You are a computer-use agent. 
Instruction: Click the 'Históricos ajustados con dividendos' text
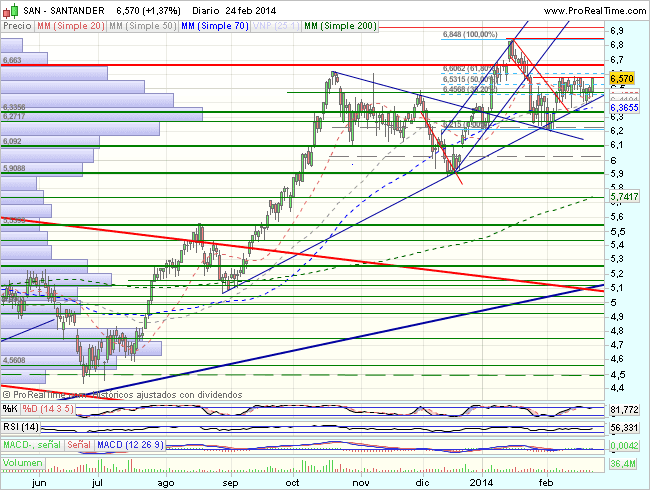[x=167, y=395]
